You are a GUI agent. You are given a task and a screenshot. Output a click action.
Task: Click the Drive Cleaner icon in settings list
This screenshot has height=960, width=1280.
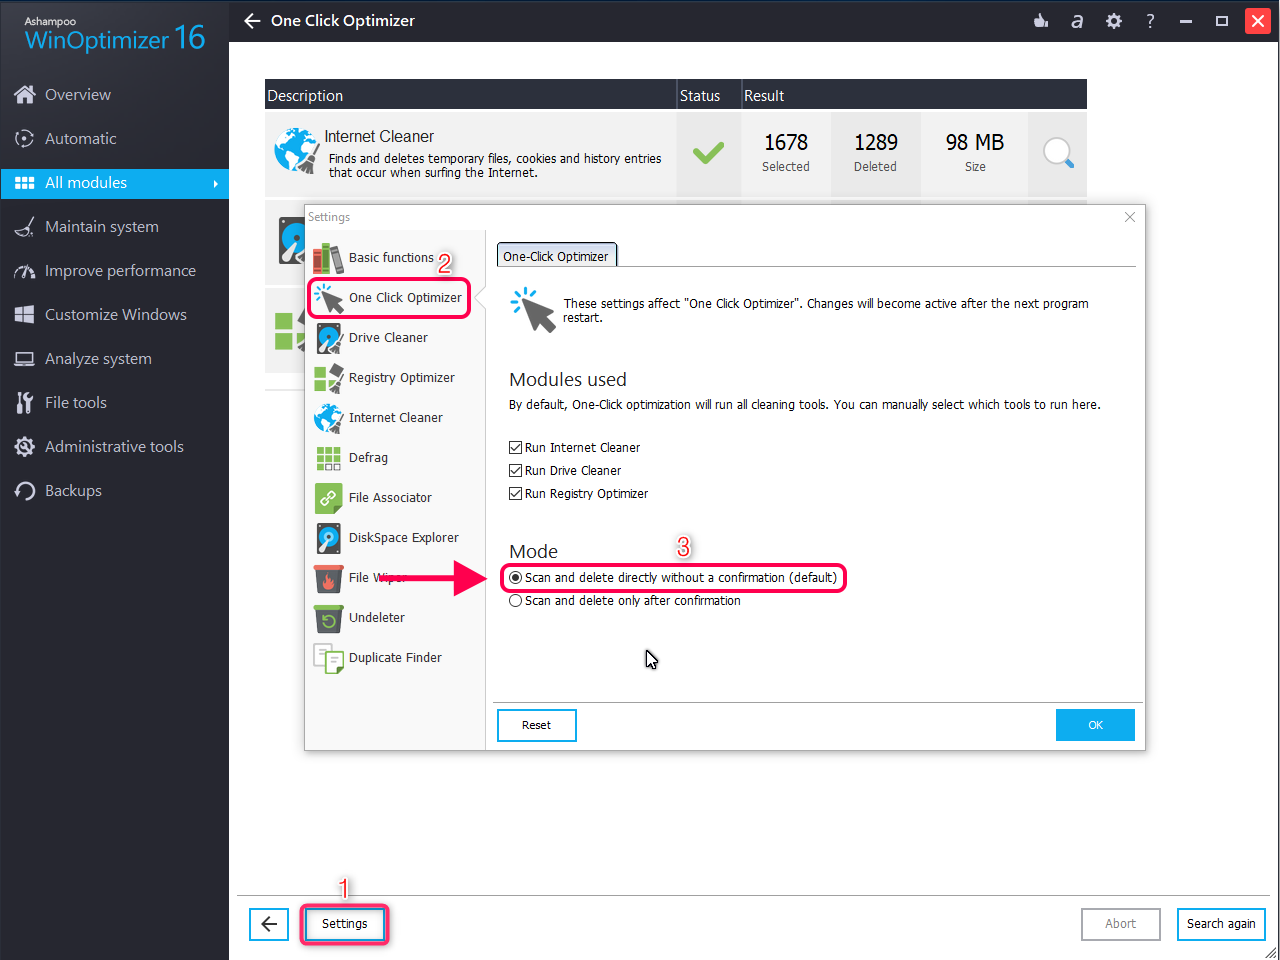point(329,338)
